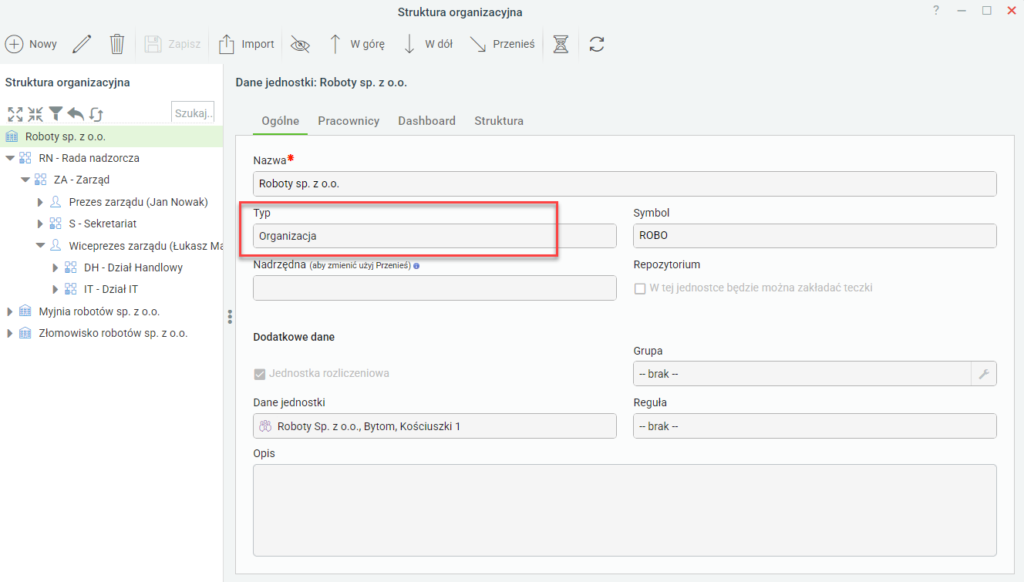
Task: Select Złomowisko robotów sp. z o.o. item
Action: (x=113, y=333)
